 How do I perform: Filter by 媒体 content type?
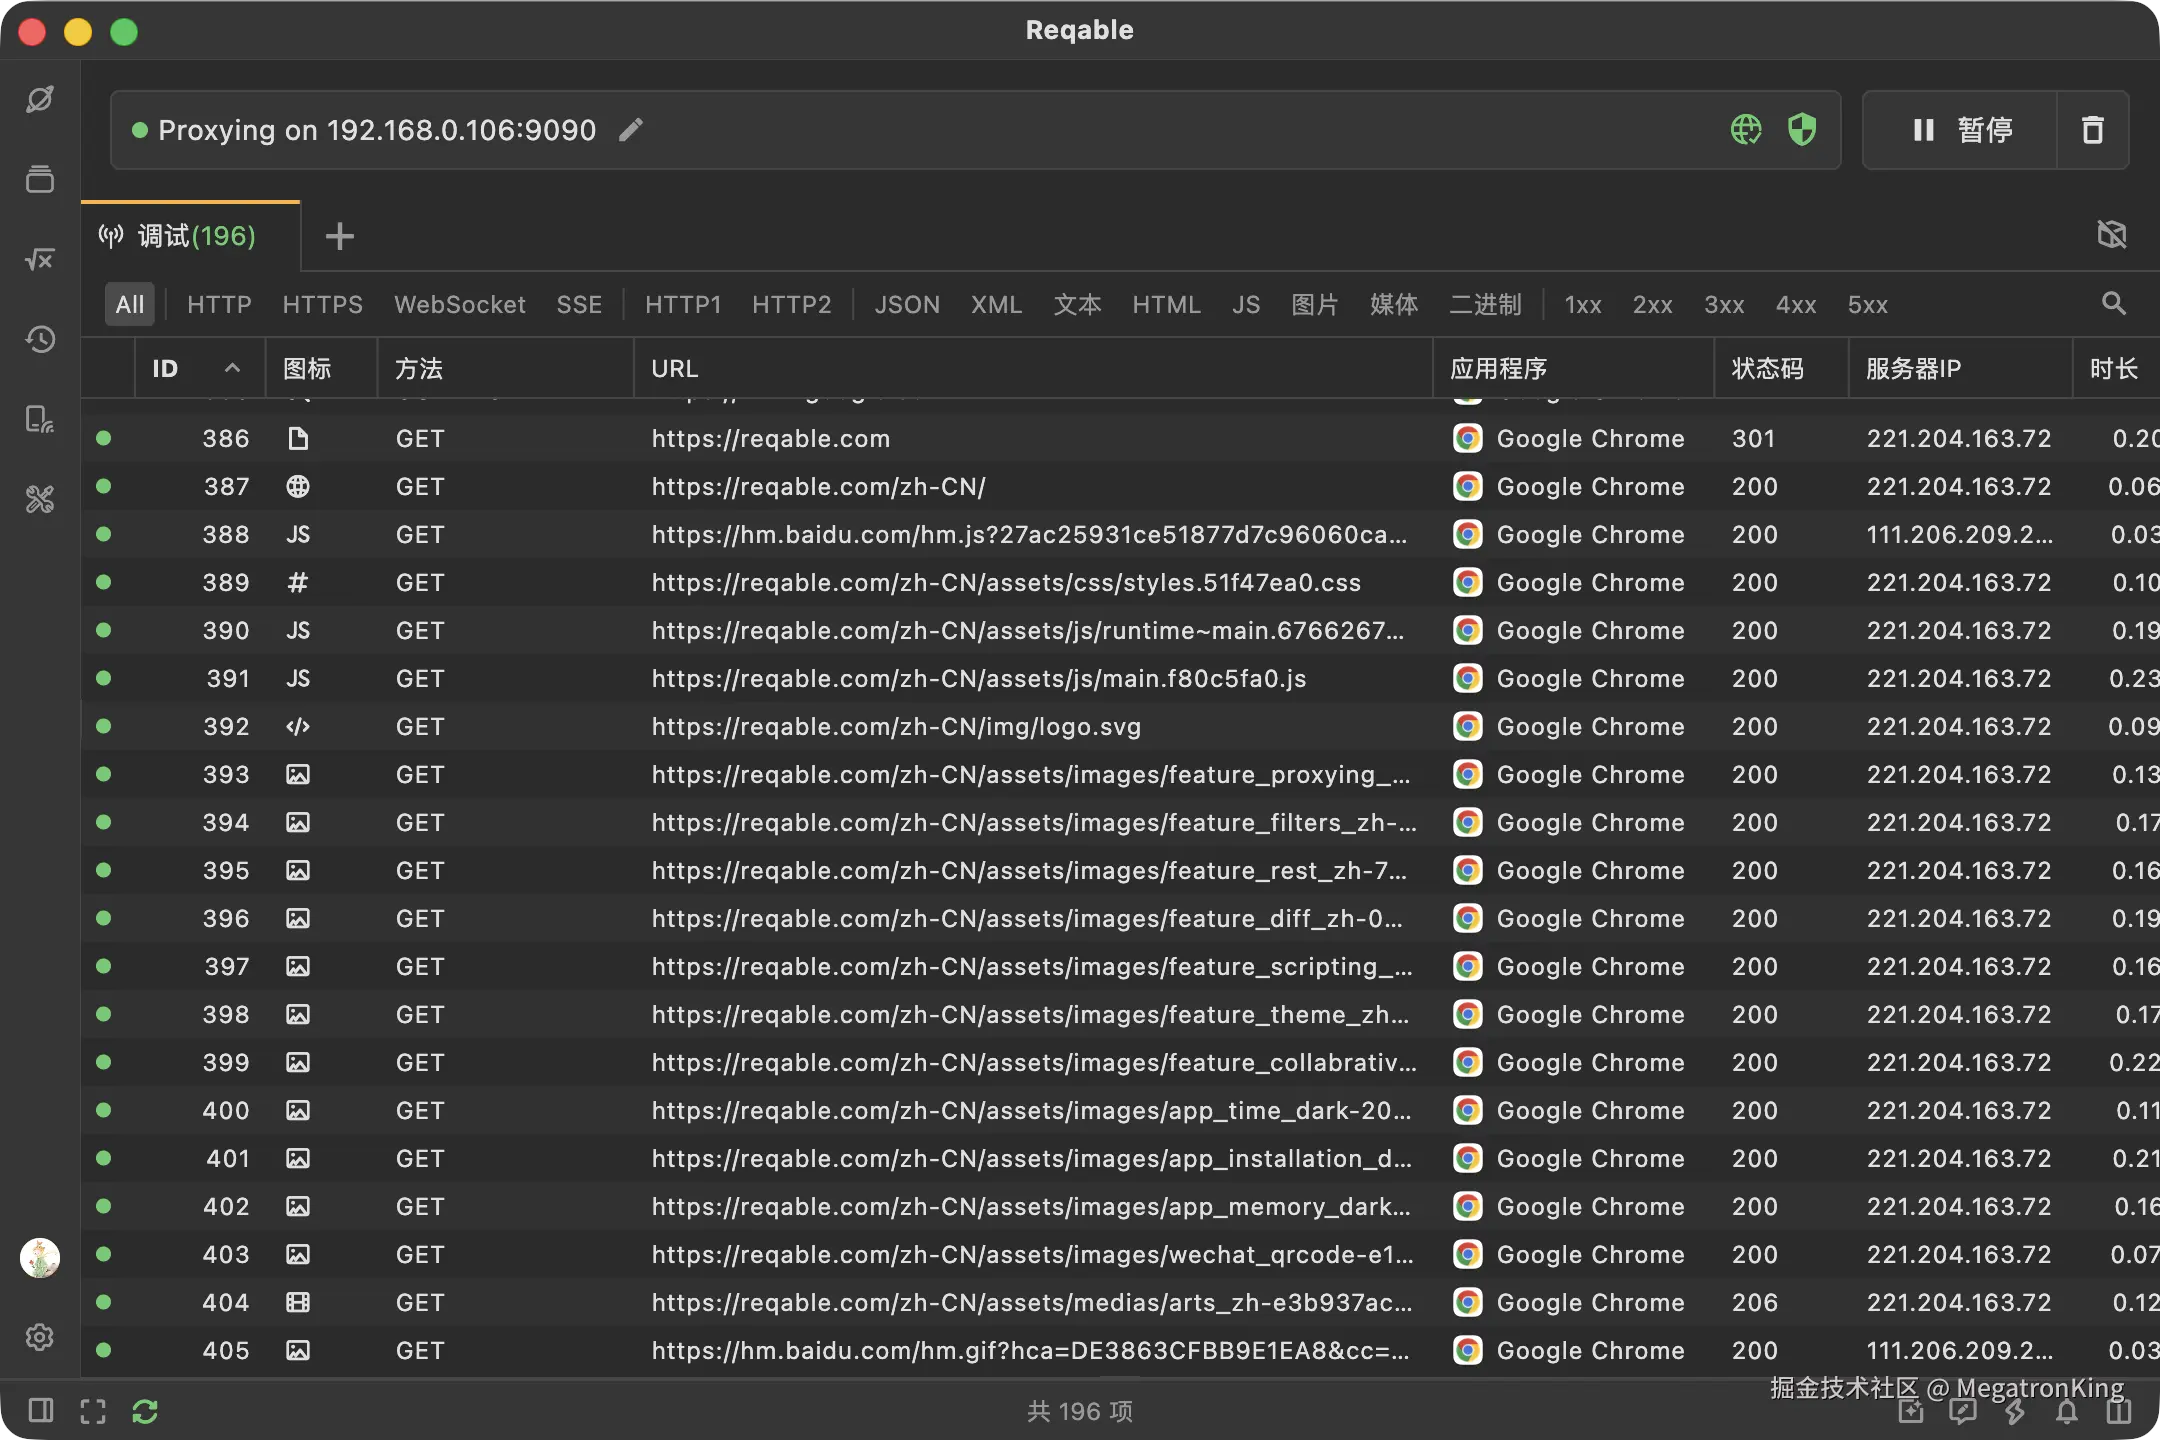1394,305
